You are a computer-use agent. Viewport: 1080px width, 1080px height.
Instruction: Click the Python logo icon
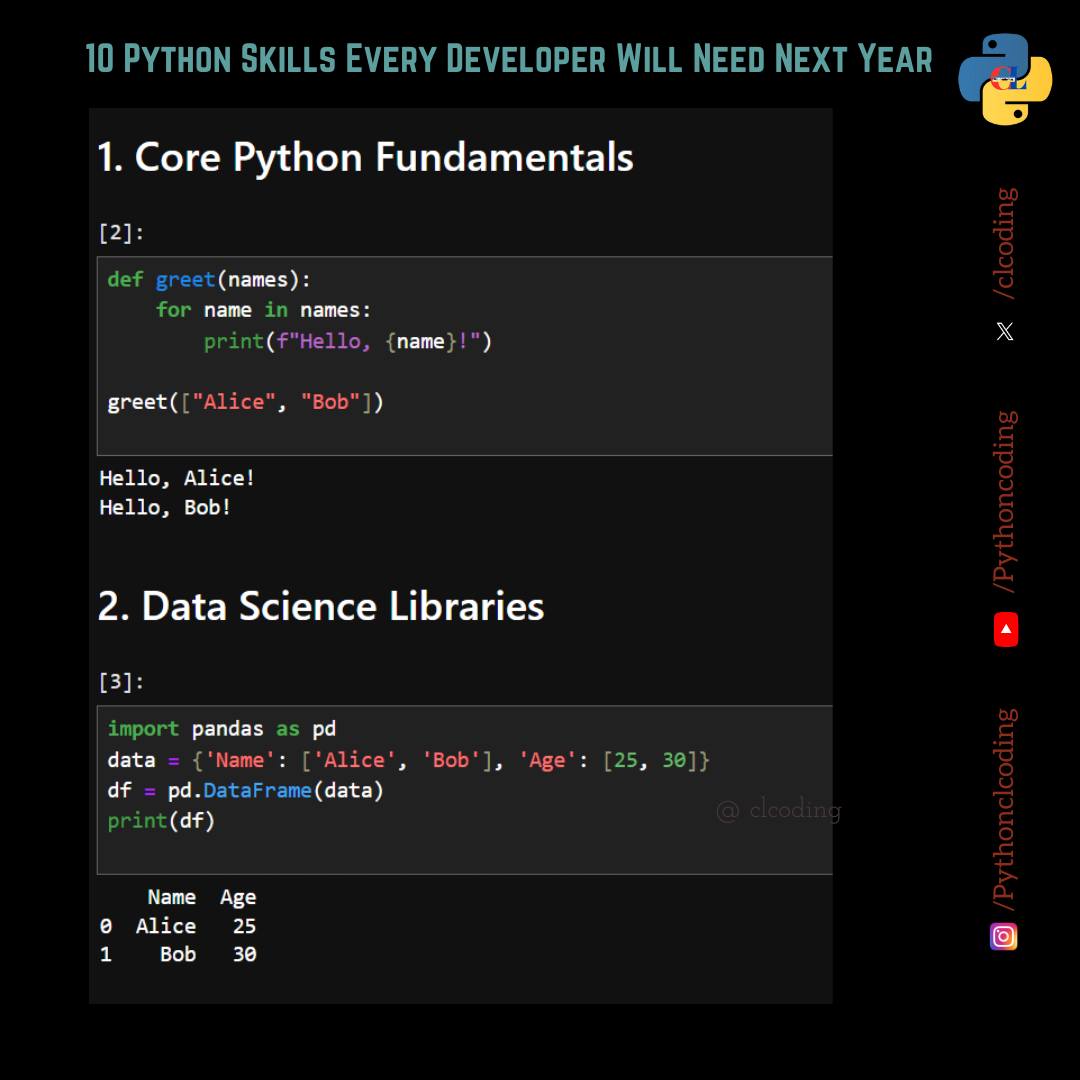pyautogui.click(x=1005, y=79)
